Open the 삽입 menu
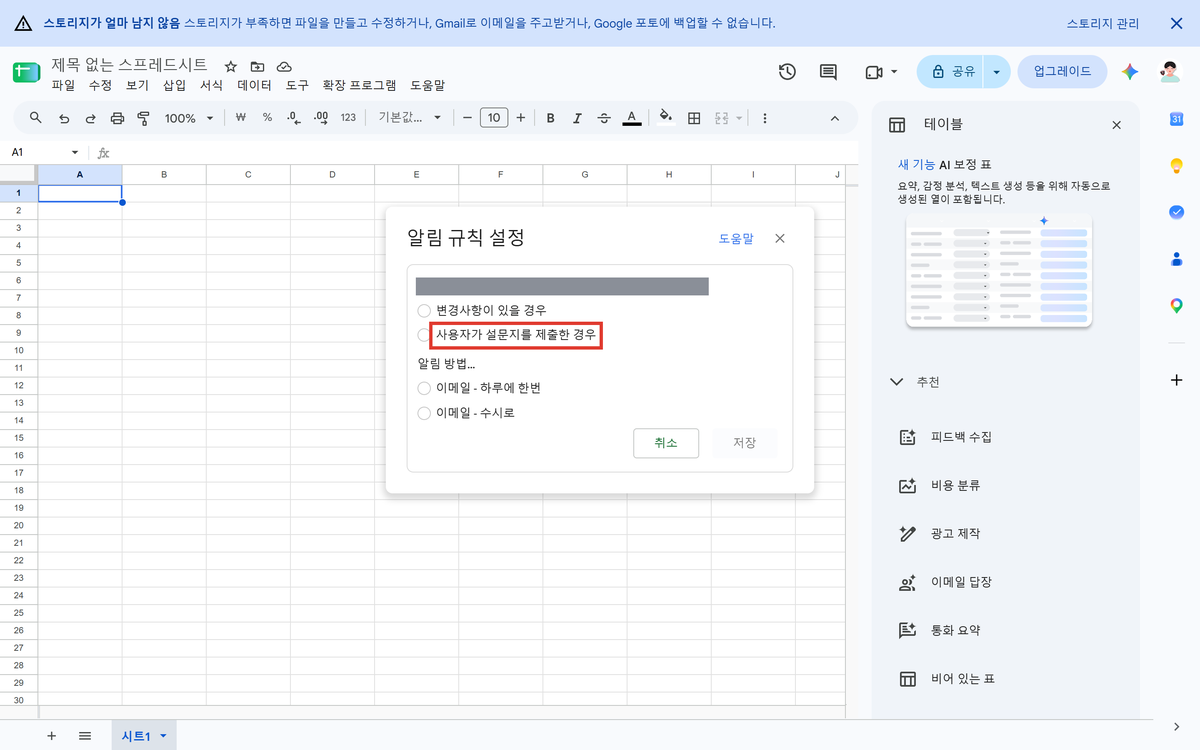1200x750 pixels. click(x=174, y=86)
